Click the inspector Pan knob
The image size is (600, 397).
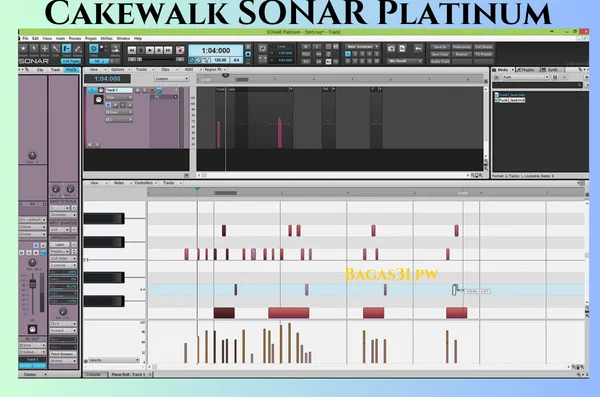point(33,262)
